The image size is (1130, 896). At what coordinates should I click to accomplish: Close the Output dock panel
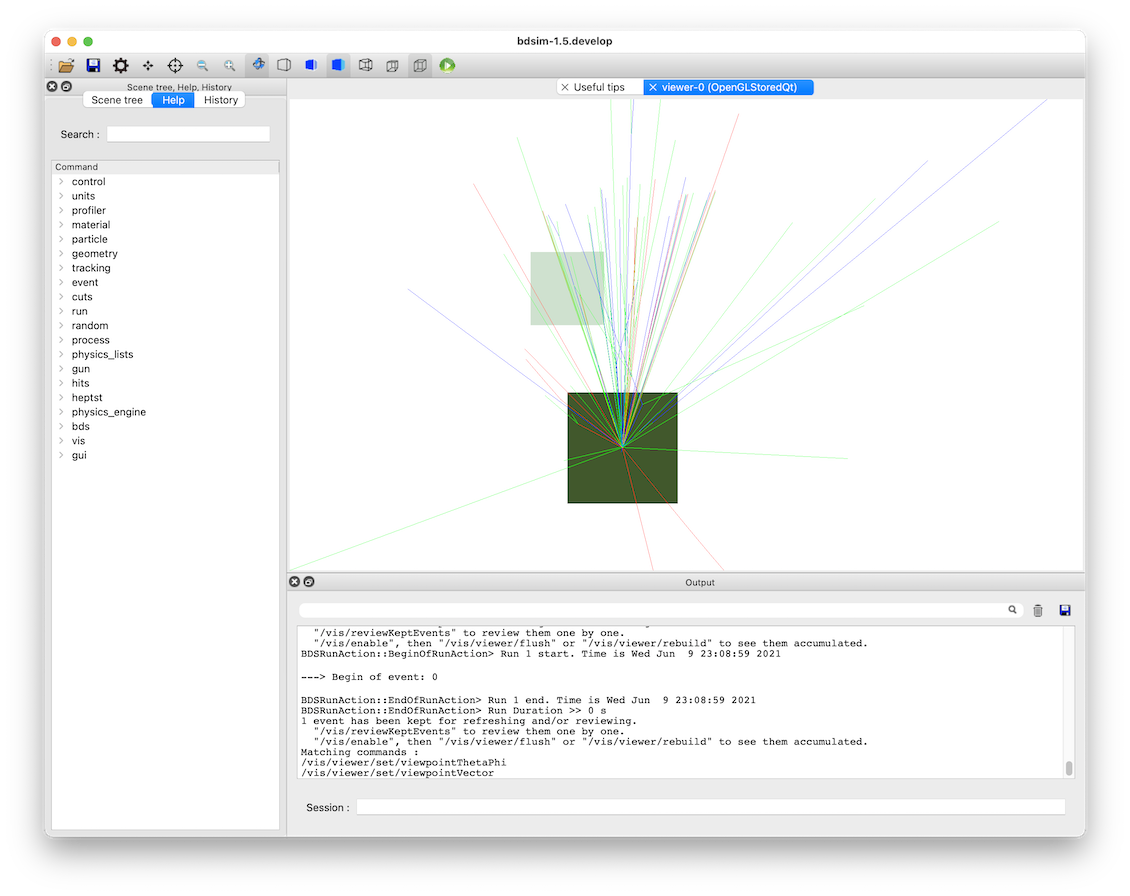pos(294,582)
